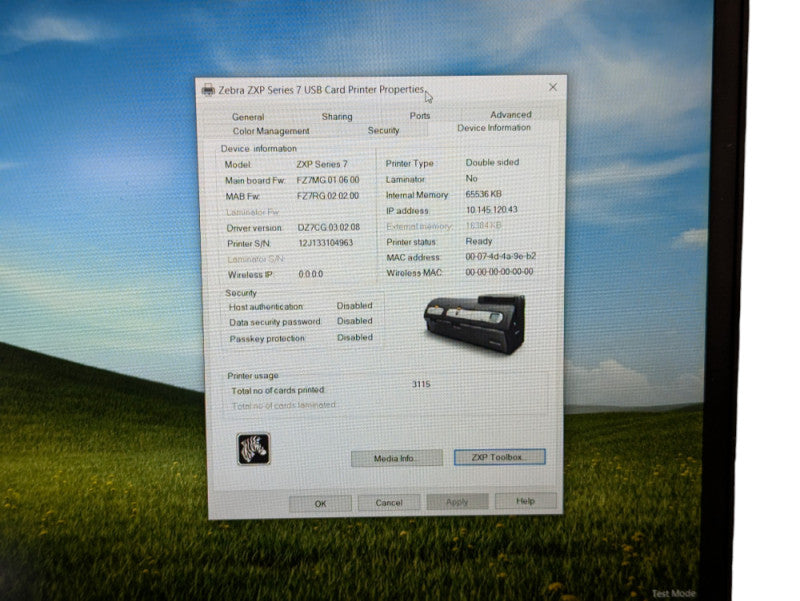
Task: Click Wireless IP value 0.0.0.0
Action: pos(311,274)
